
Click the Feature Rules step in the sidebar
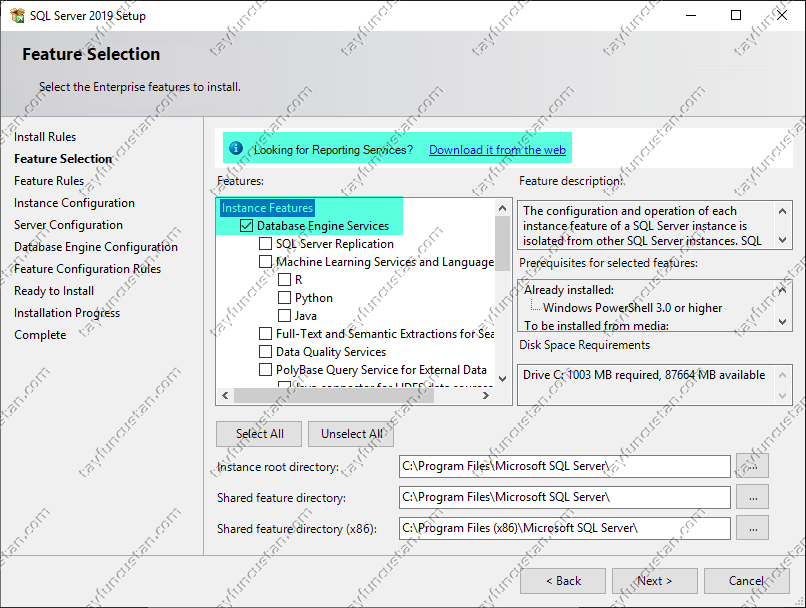coord(49,181)
